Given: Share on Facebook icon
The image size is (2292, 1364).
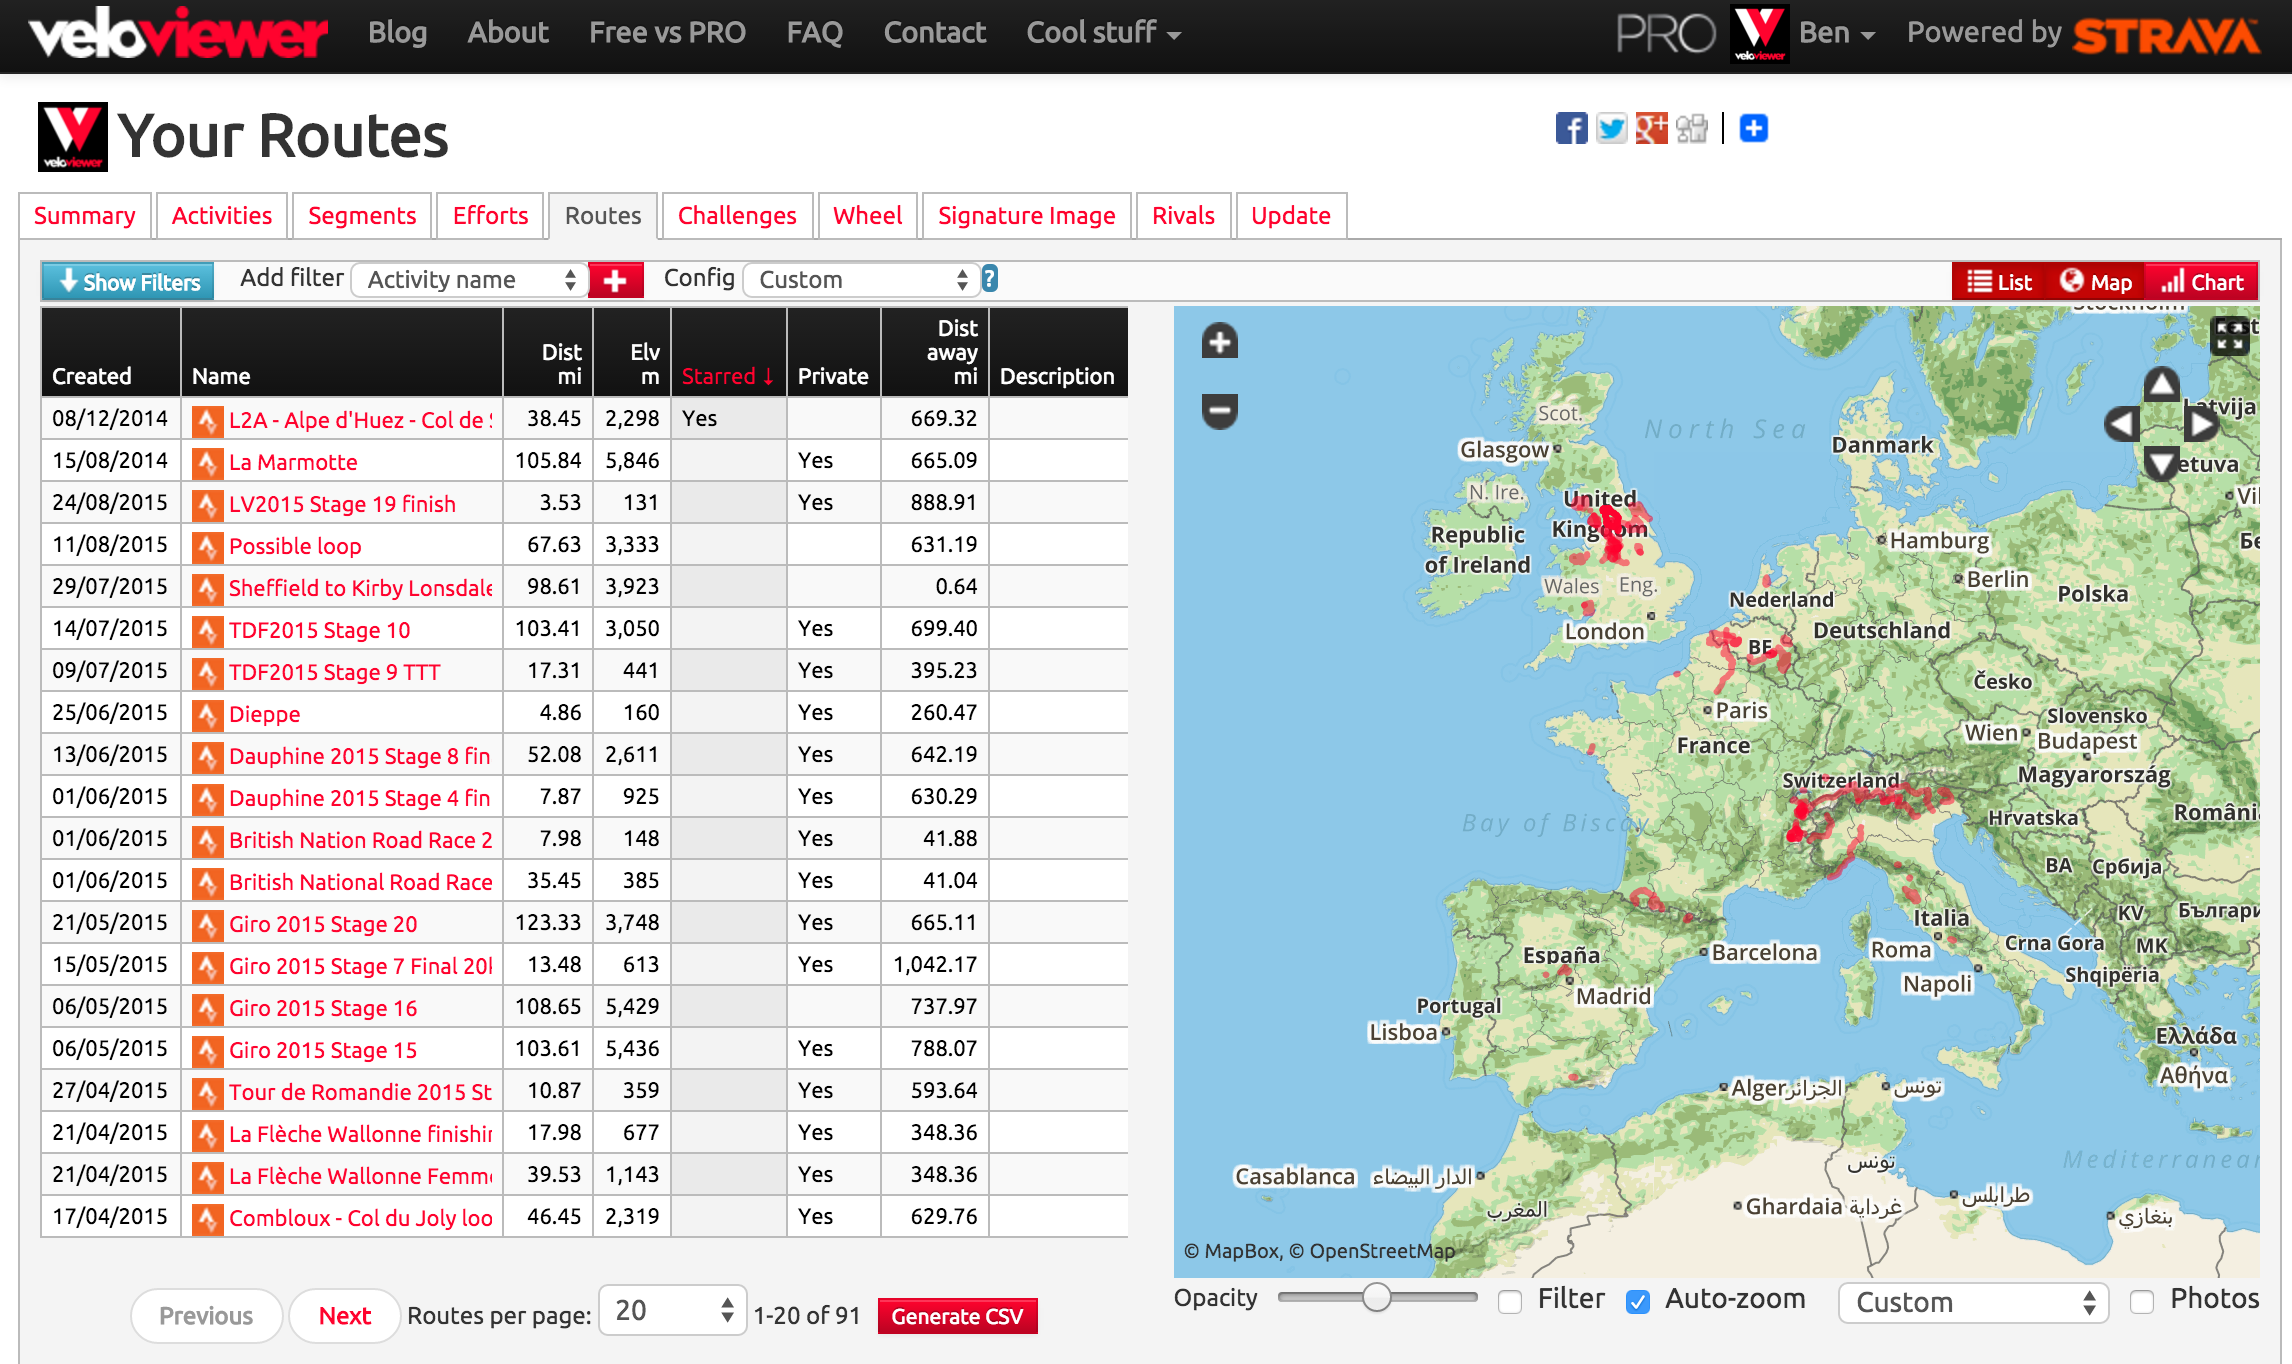Looking at the screenshot, I should [1571, 129].
